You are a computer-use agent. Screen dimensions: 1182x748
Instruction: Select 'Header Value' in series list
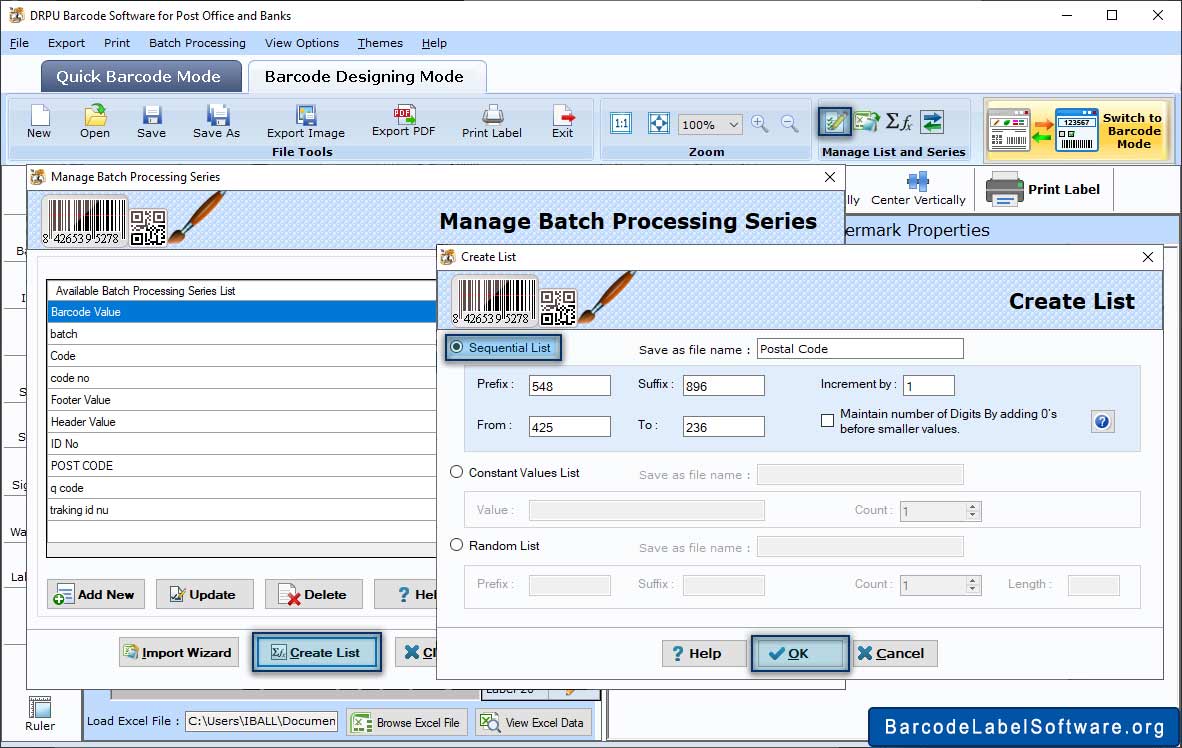click(242, 422)
